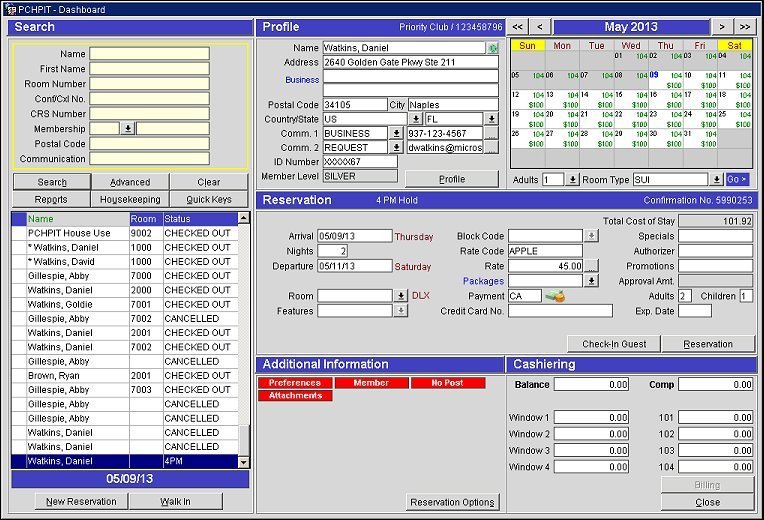Click the red Attachments indicator
The image size is (764, 520).
click(x=295, y=396)
